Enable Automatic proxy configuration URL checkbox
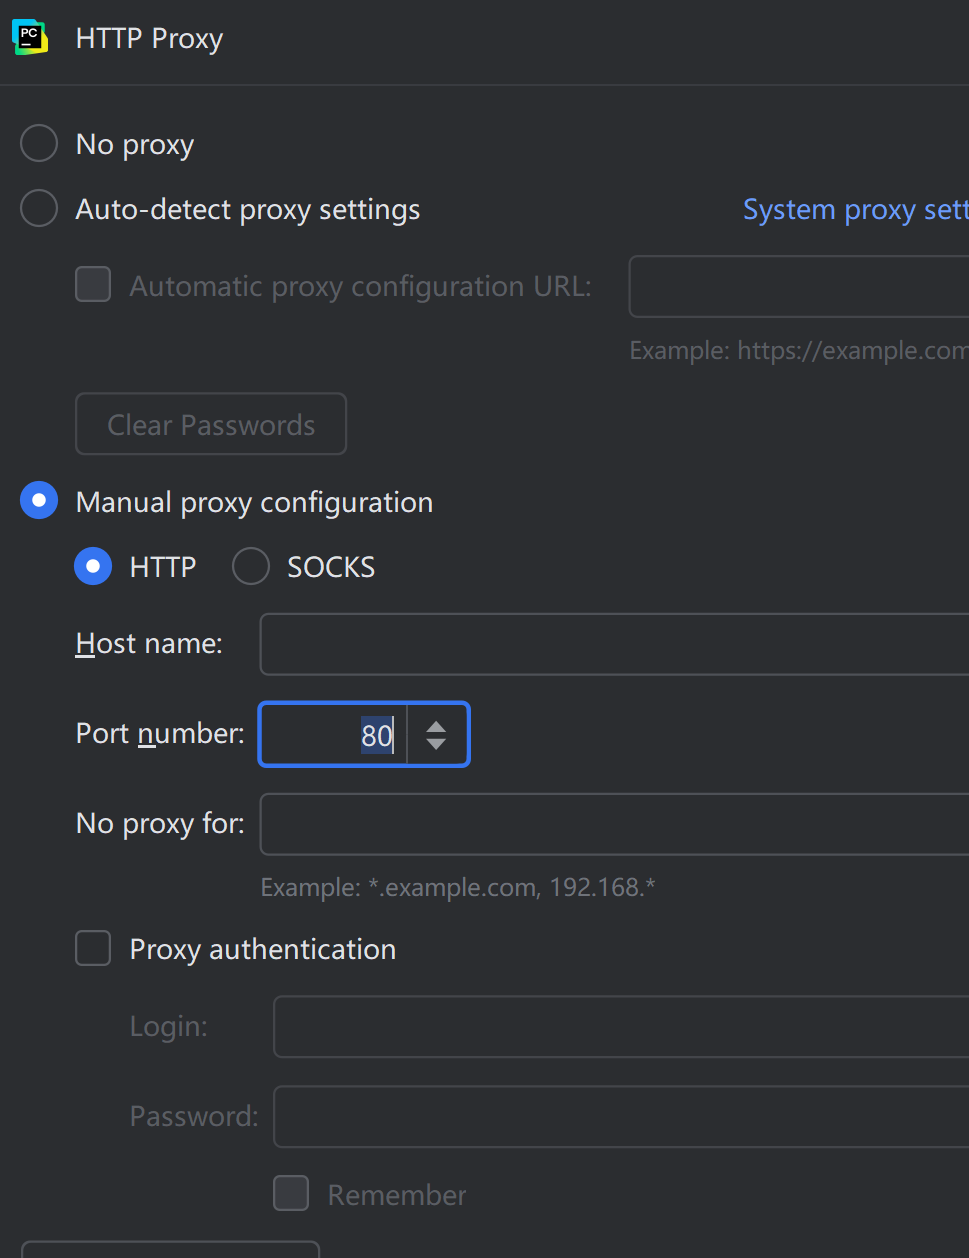 click(x=93, y=285)
